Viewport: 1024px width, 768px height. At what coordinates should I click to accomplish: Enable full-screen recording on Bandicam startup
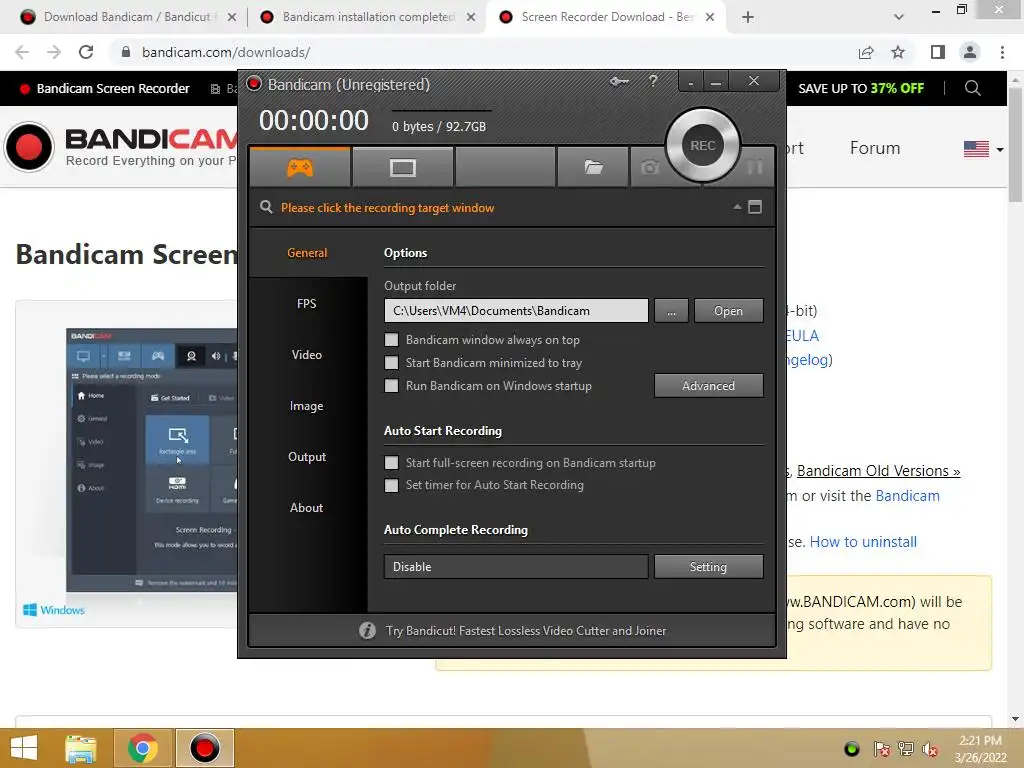coord(391,462)
